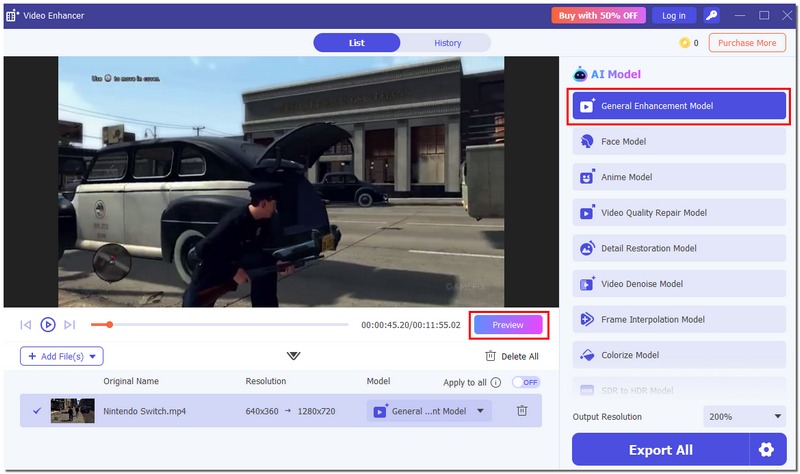800x474 pixels.
Task: Toggle the checkmark for Nintendo Switch.mp4
Action: (37, 411)
